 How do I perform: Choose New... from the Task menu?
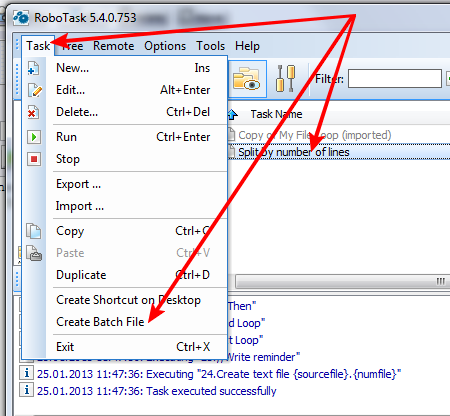coord(124,68)
